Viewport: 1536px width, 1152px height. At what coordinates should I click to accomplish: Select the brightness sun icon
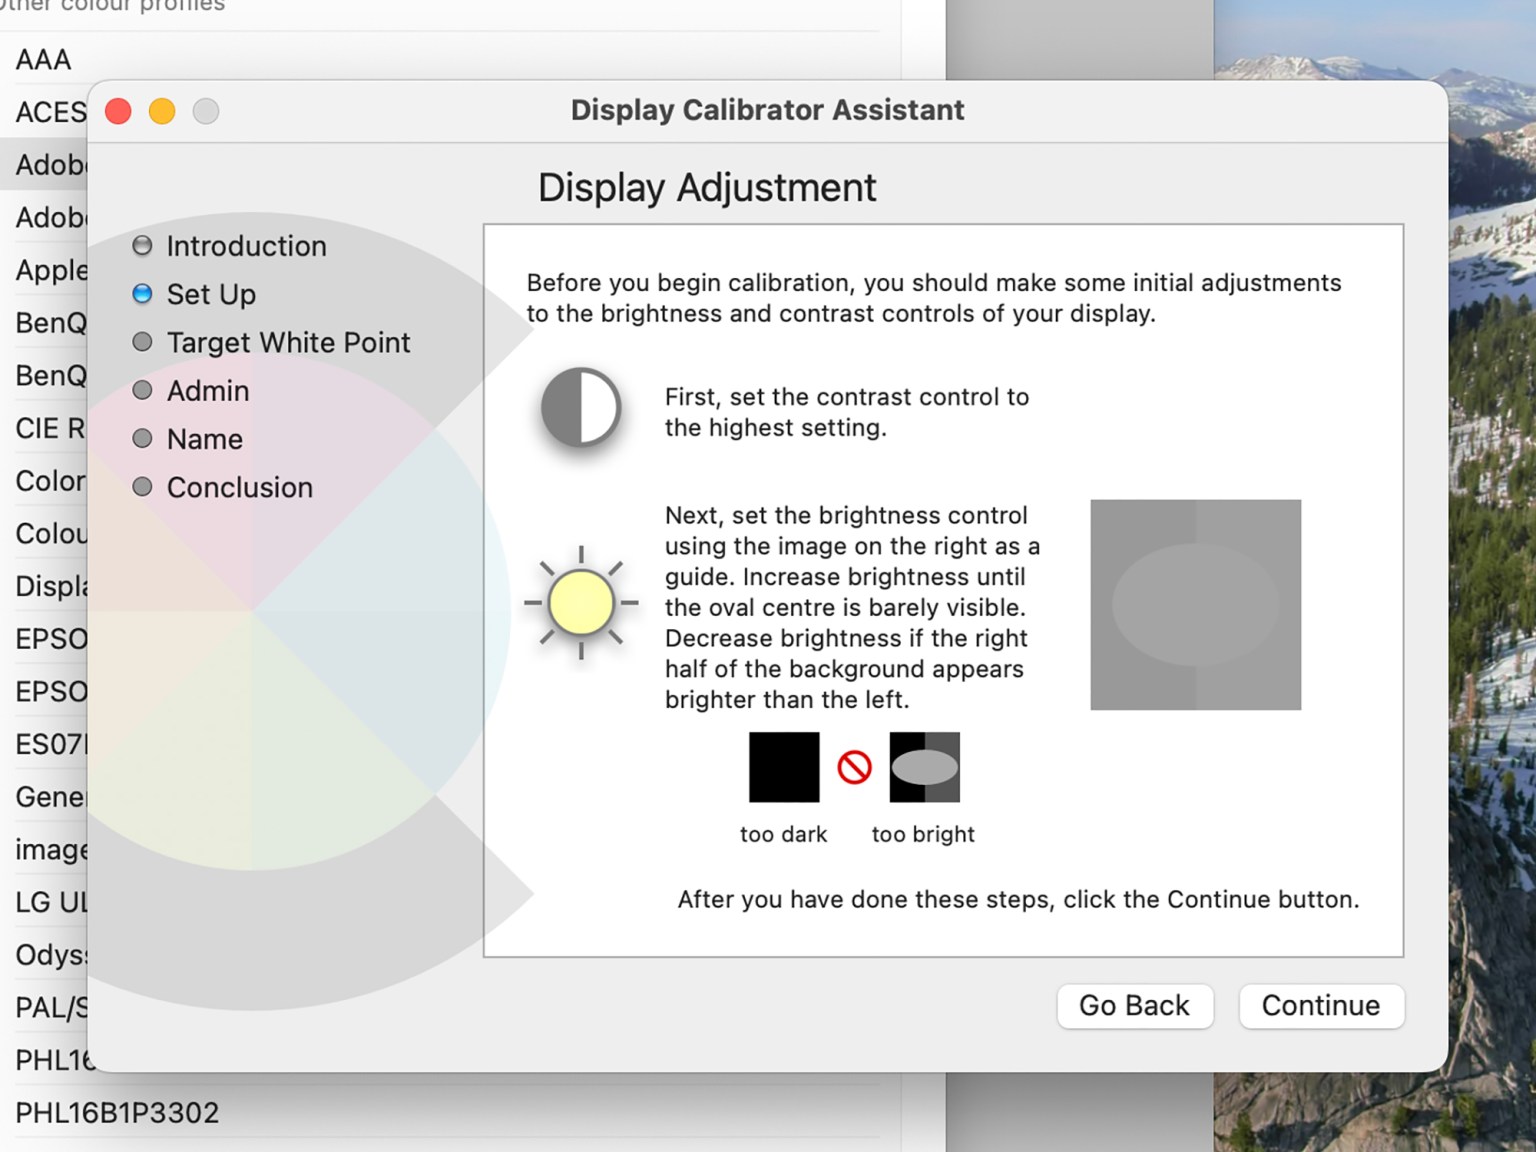tap(581, 602)
